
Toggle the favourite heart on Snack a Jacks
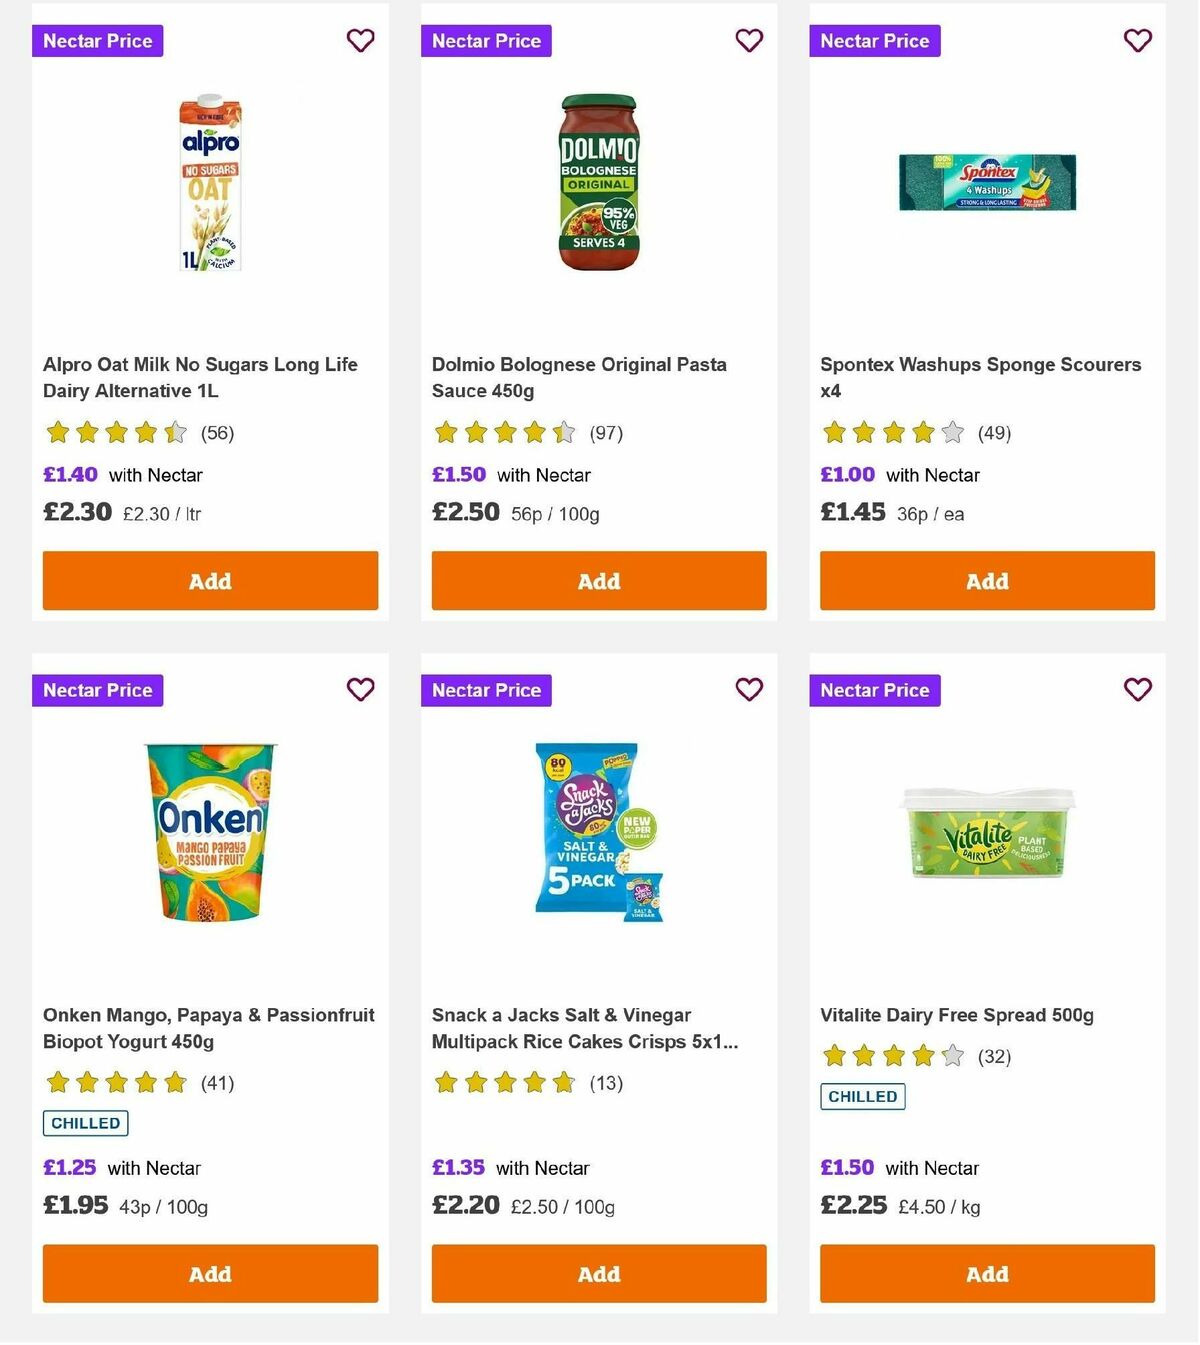(x=749, y=689)
